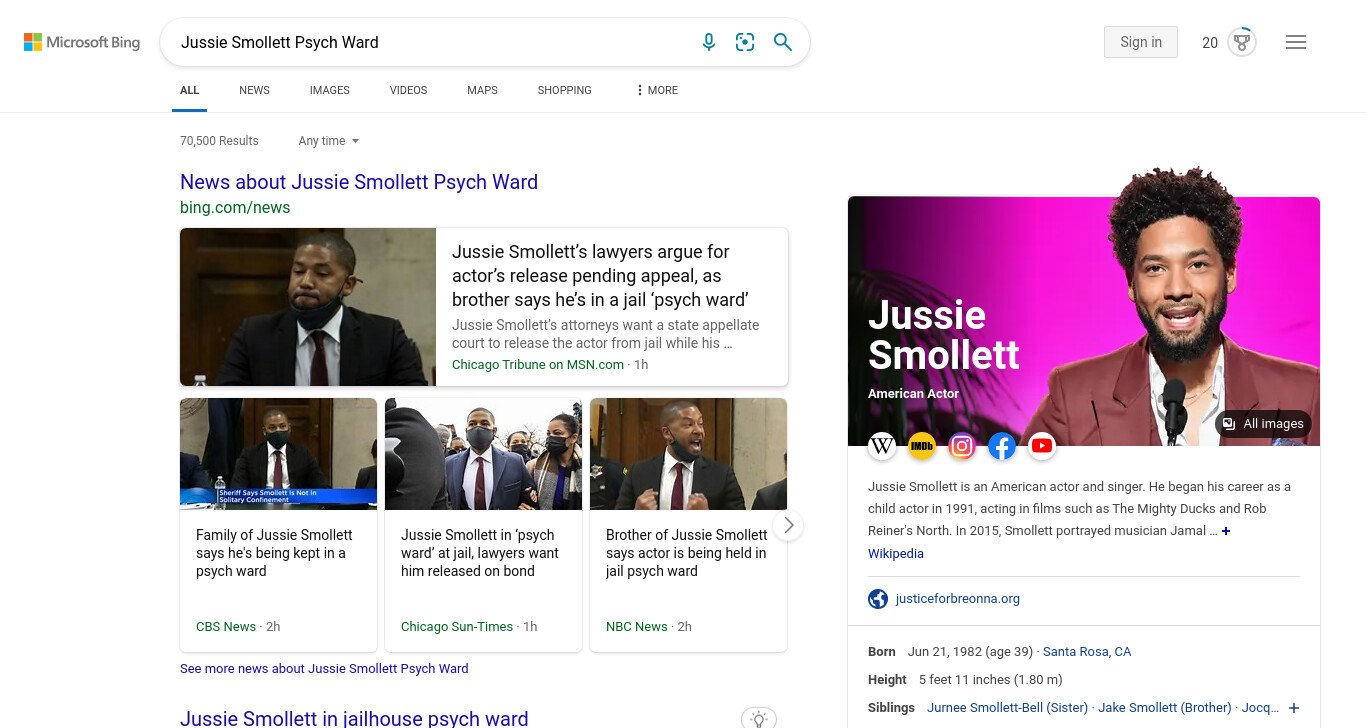Open News about Jussie Smollett Psych Ward heading
Screen dimensions: 1366x728
(x=359, y=182)
